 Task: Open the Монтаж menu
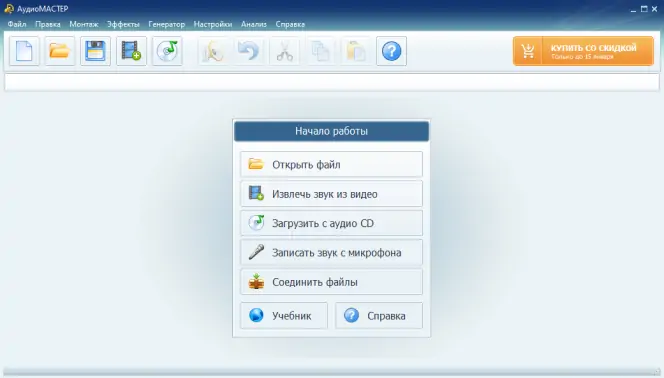tap(84, 25)
